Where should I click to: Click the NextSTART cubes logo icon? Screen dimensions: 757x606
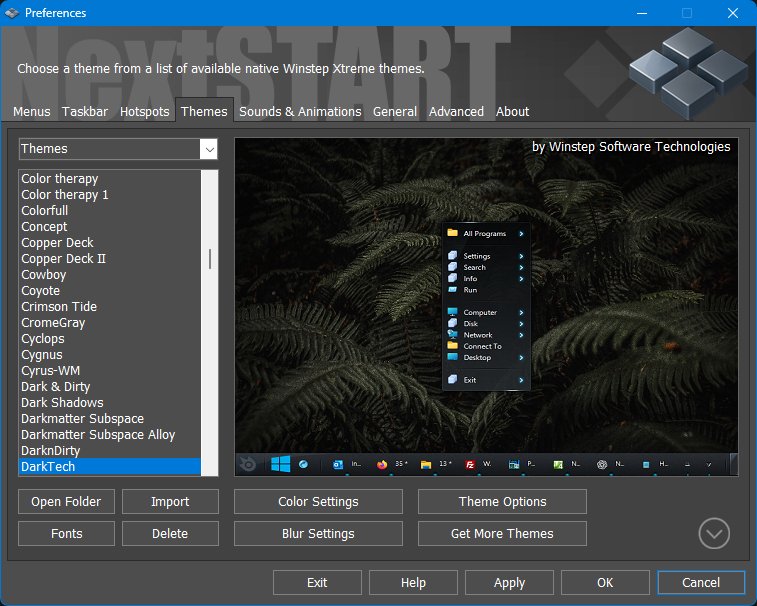point(688,72)
